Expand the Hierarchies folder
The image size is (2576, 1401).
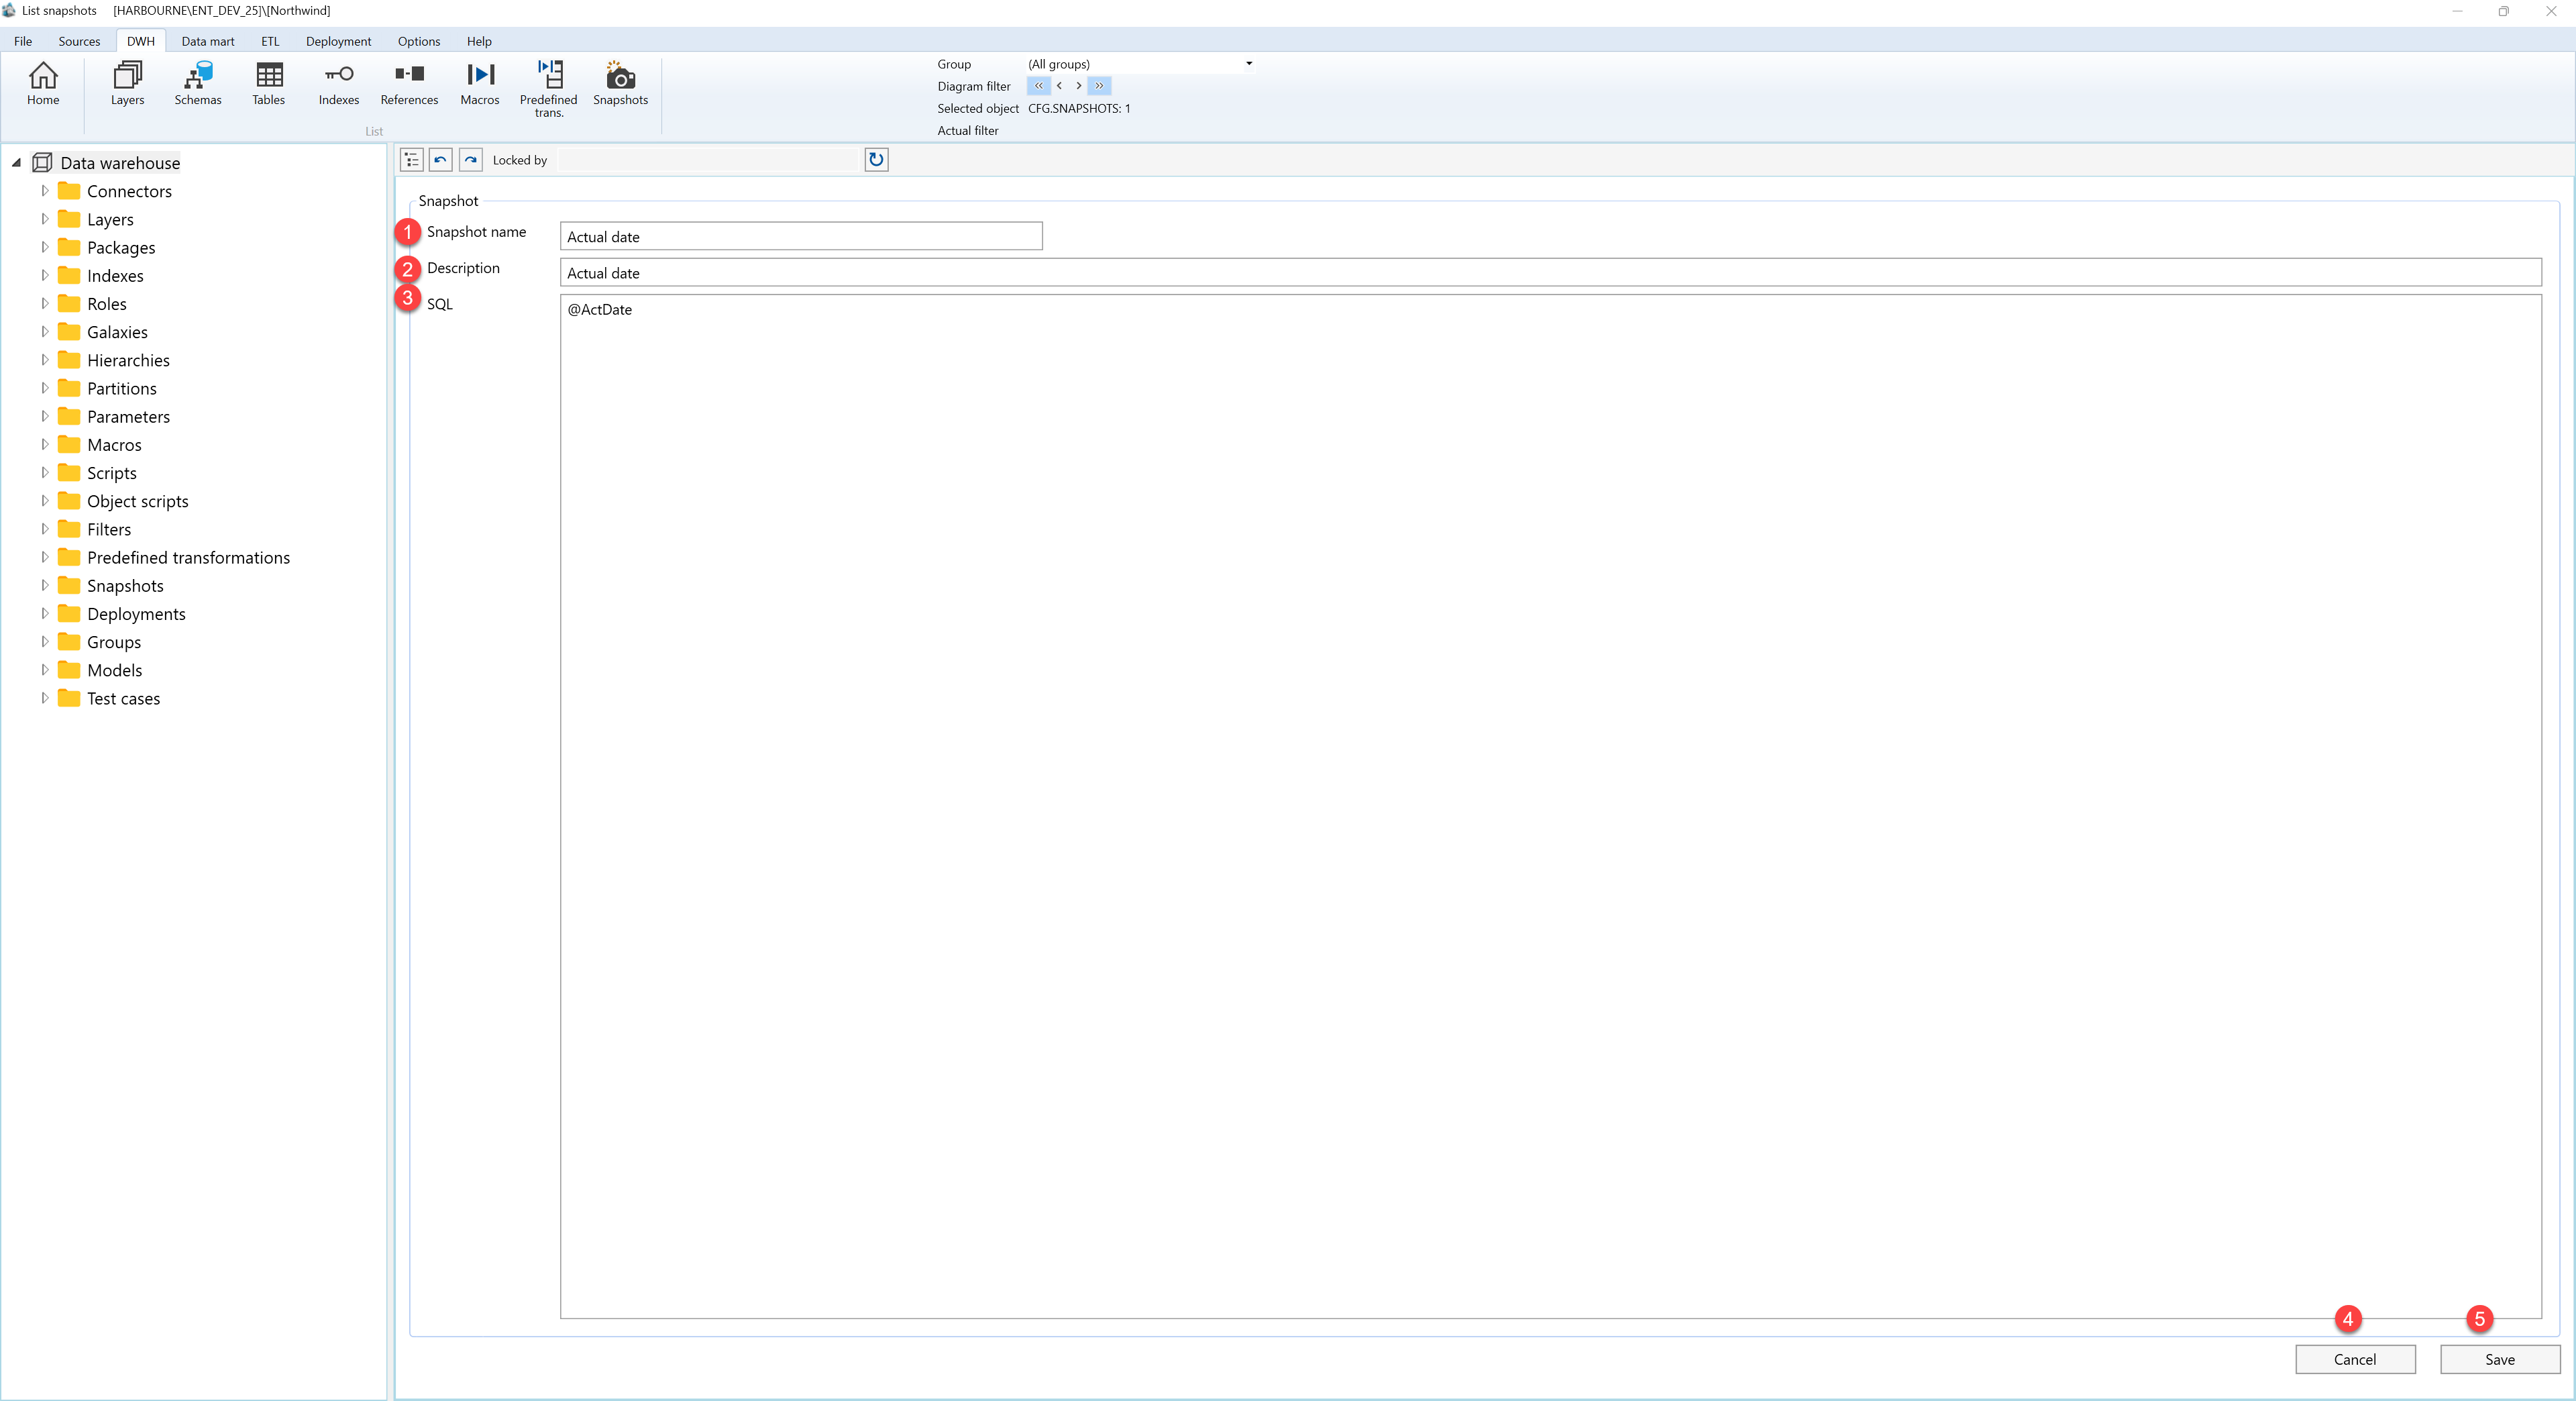tap(44, 359)
